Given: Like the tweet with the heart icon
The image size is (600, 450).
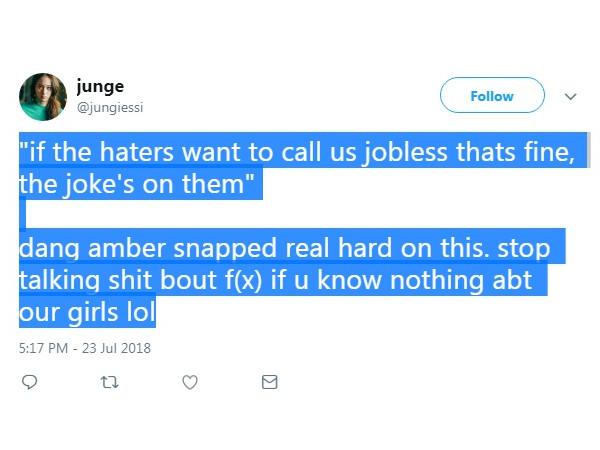Looking at the screenshot, I should pyautogui.click(x=190, y=382).
